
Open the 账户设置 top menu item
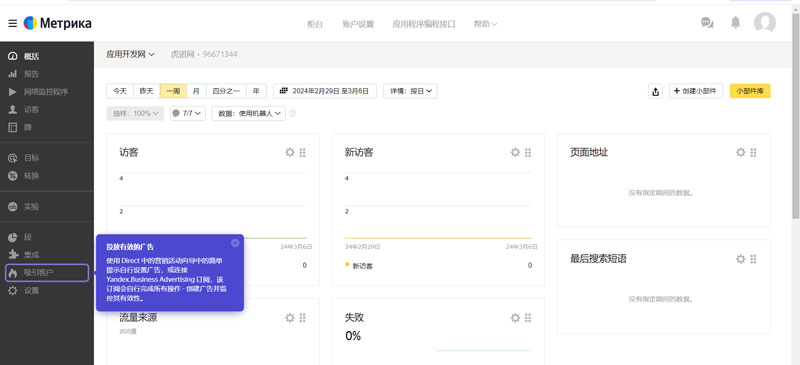tap(358, 24)
